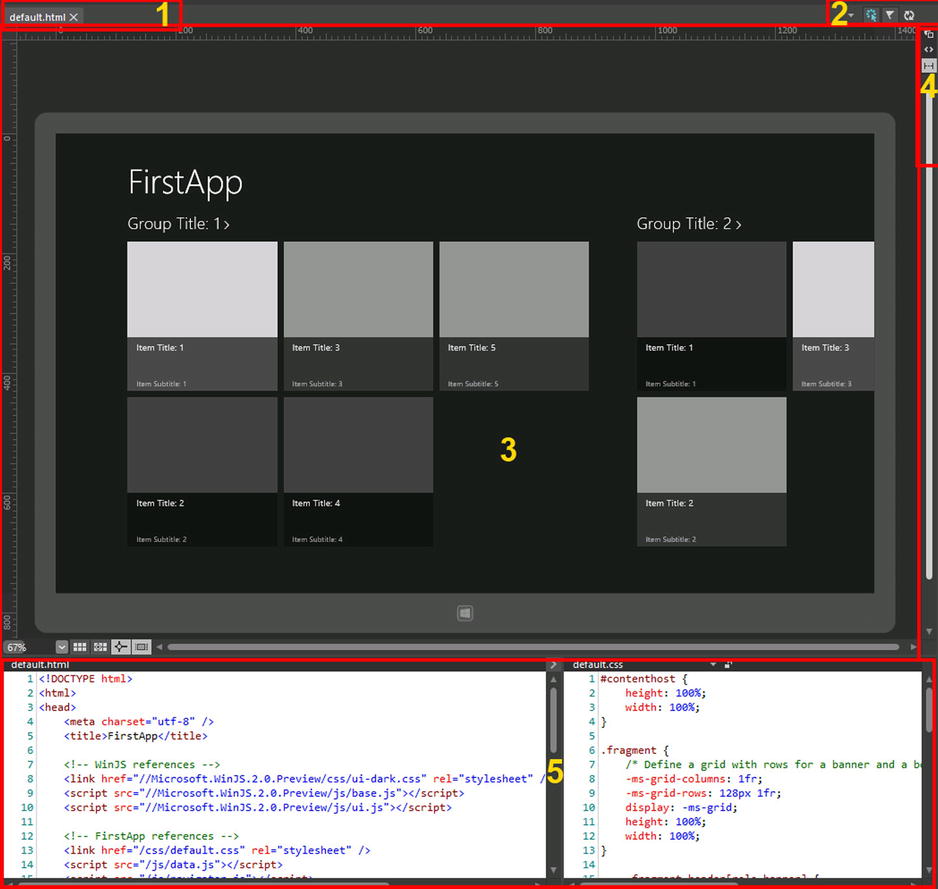
Task: Click the left scroll arrow of artboard
Action: [159, 647]
